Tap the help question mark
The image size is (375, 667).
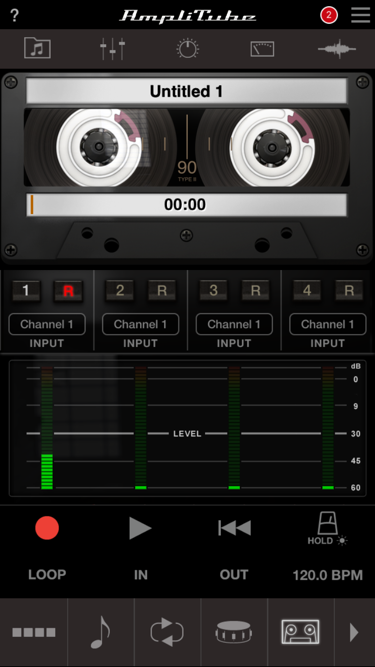point(14,16)
